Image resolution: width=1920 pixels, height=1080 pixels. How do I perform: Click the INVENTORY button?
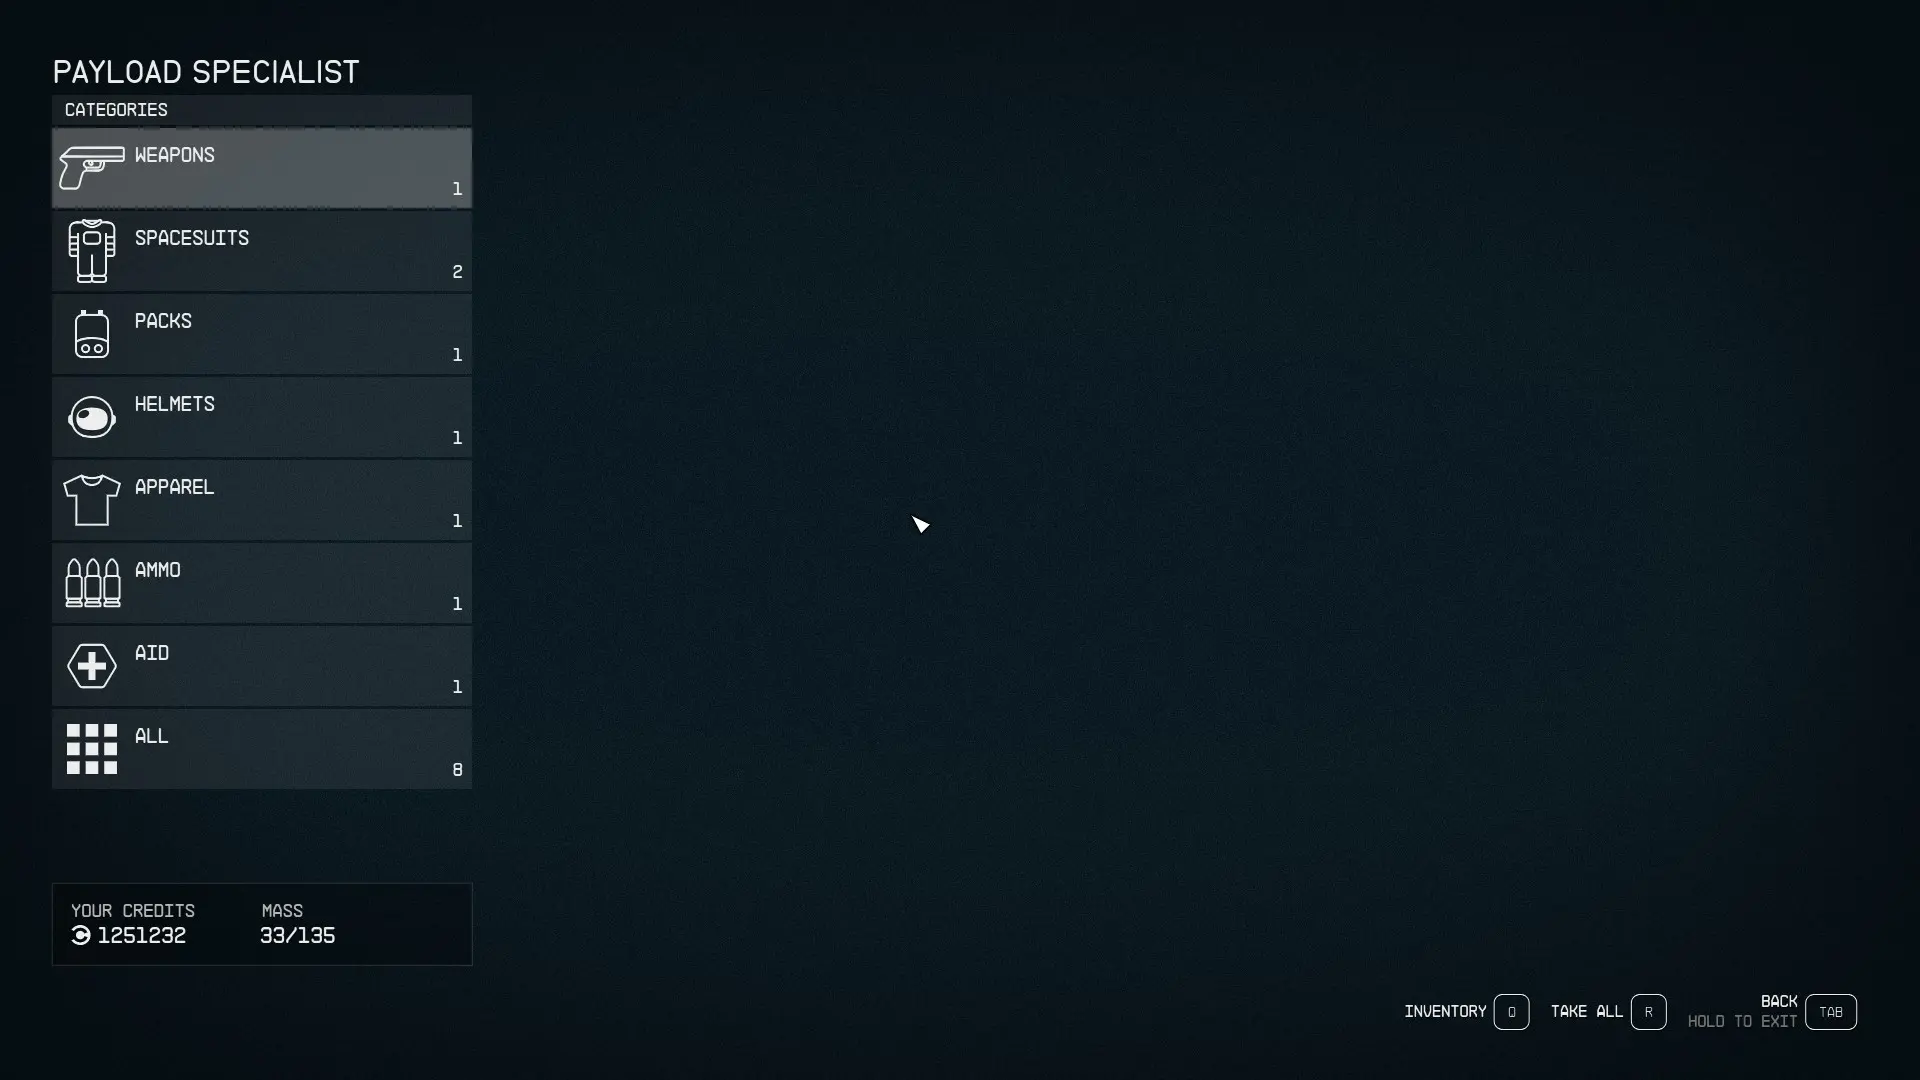1510,1011
